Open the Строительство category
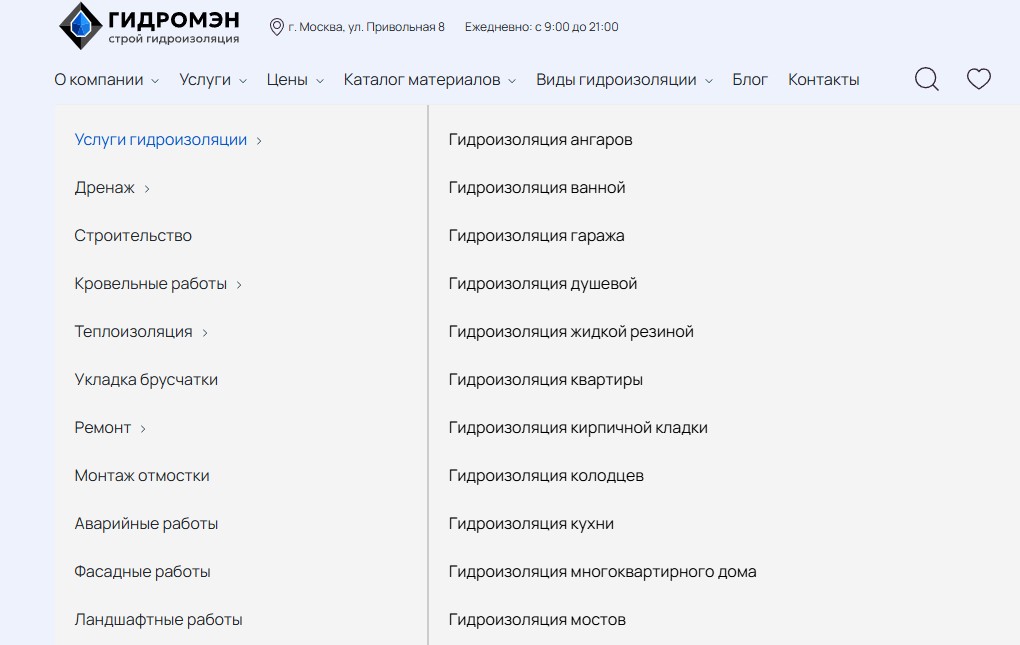The width and height of the screenshot is (1020, 645). 133,235
